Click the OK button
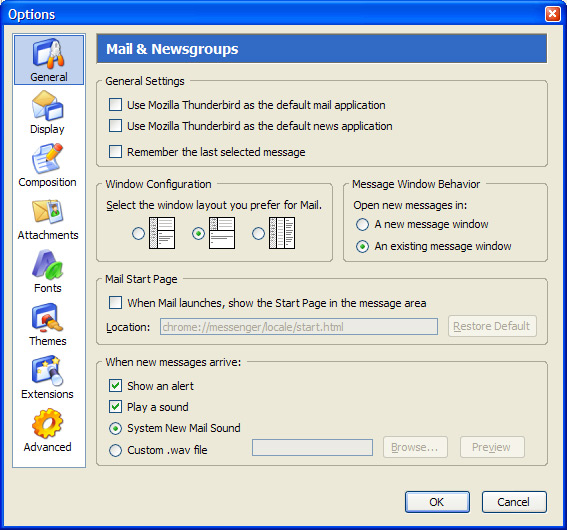The height and width of the screenshot is (530, 567). point(437,502)
